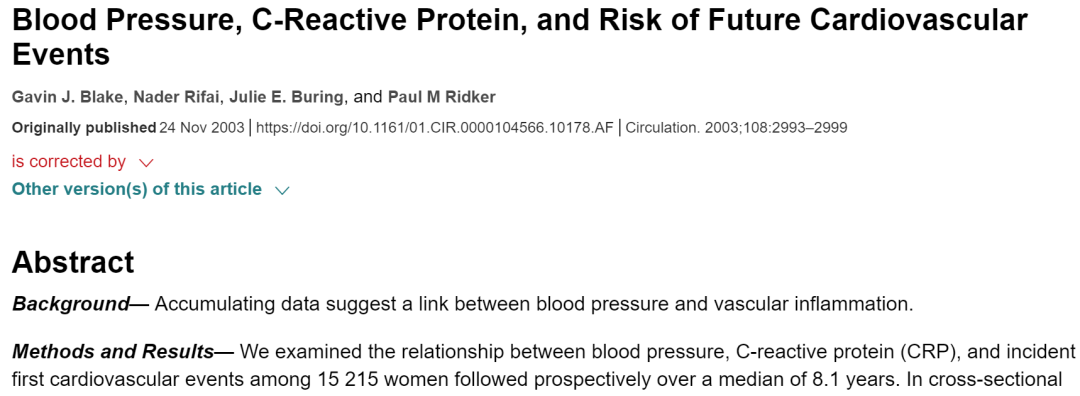Viewport: 1080px width, 396px height.
Task: Follow the doi.org article link
Action: pos(435,128)
